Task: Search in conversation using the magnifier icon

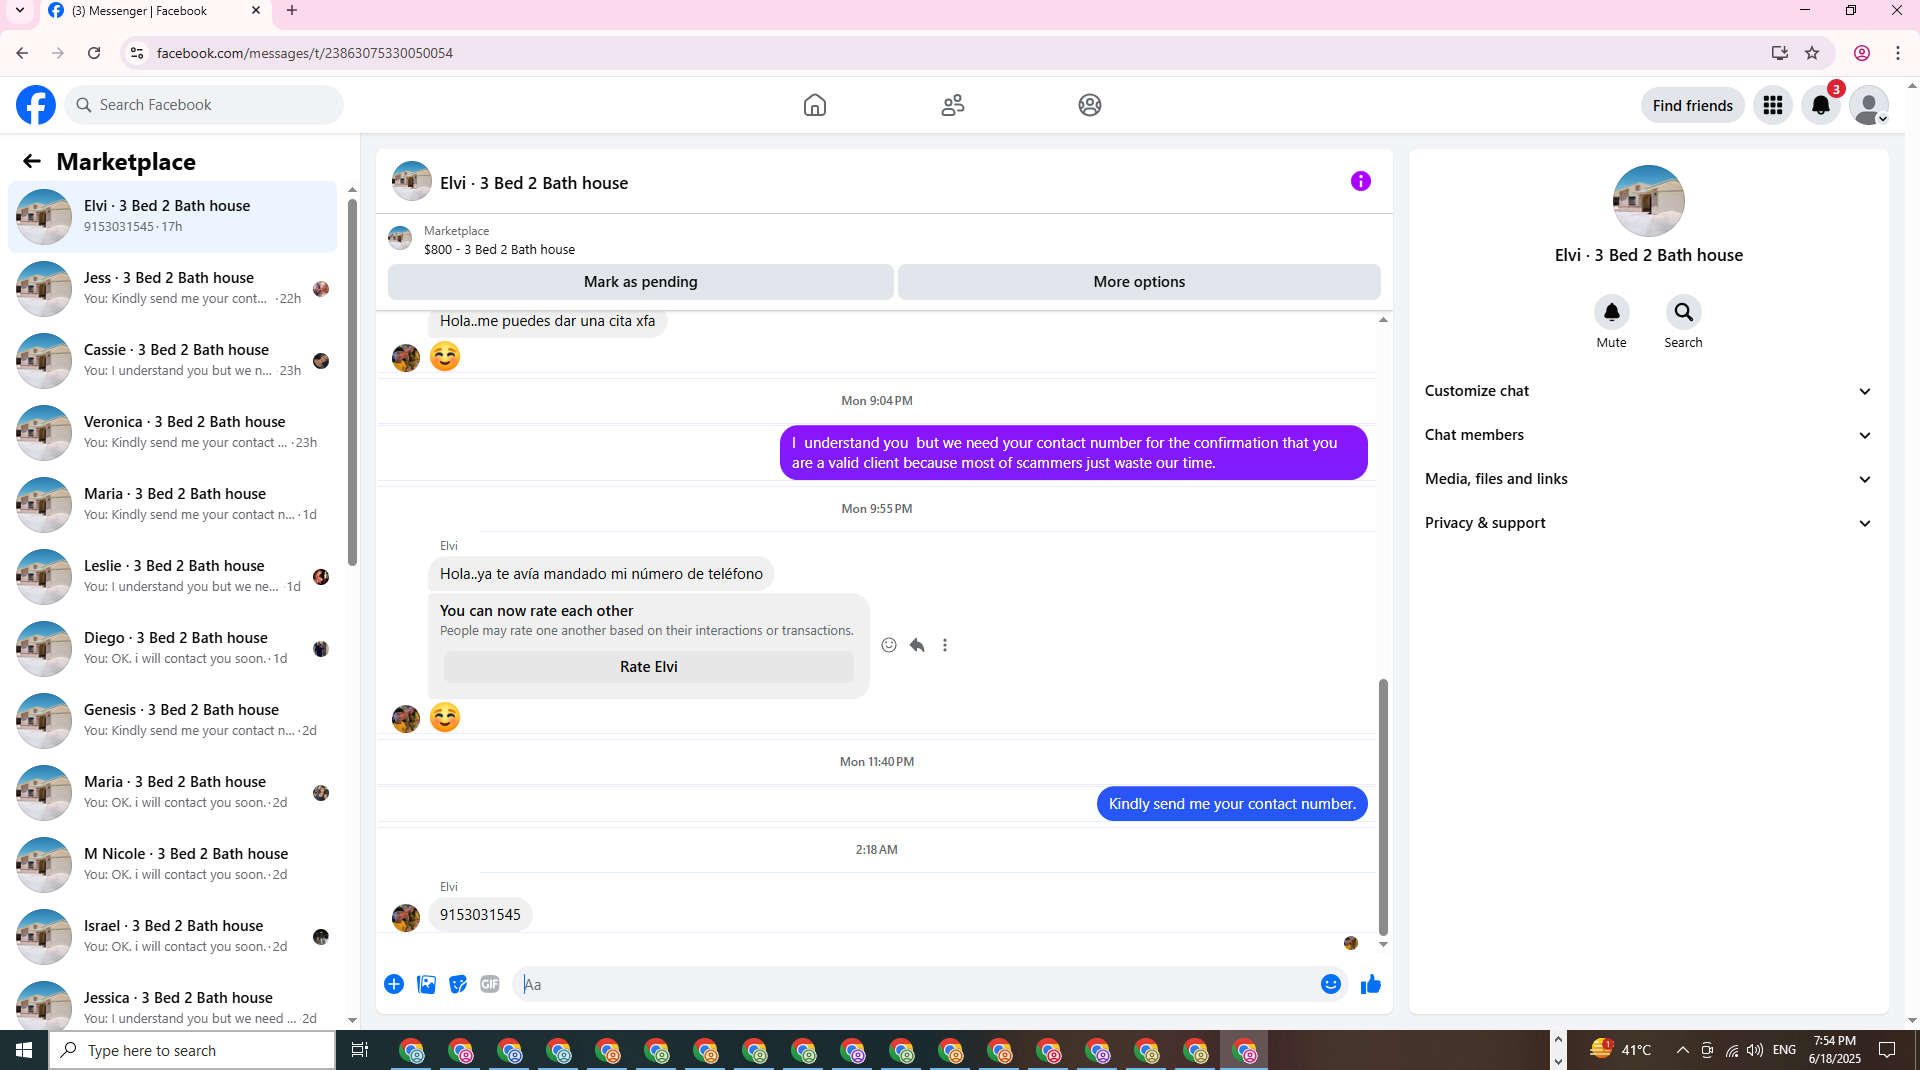Action: (1684, 312)
